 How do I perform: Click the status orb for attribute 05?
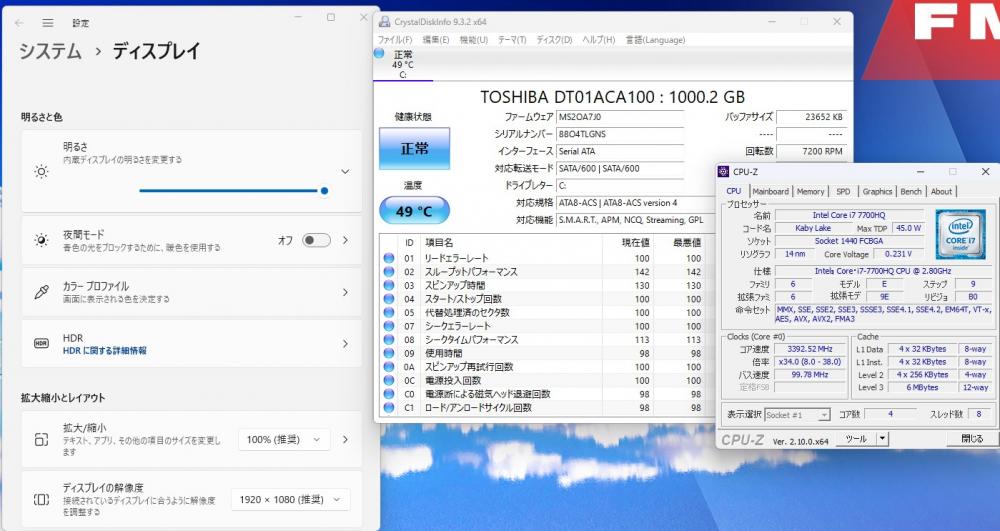pyautogui.click(x=388, y=312)
